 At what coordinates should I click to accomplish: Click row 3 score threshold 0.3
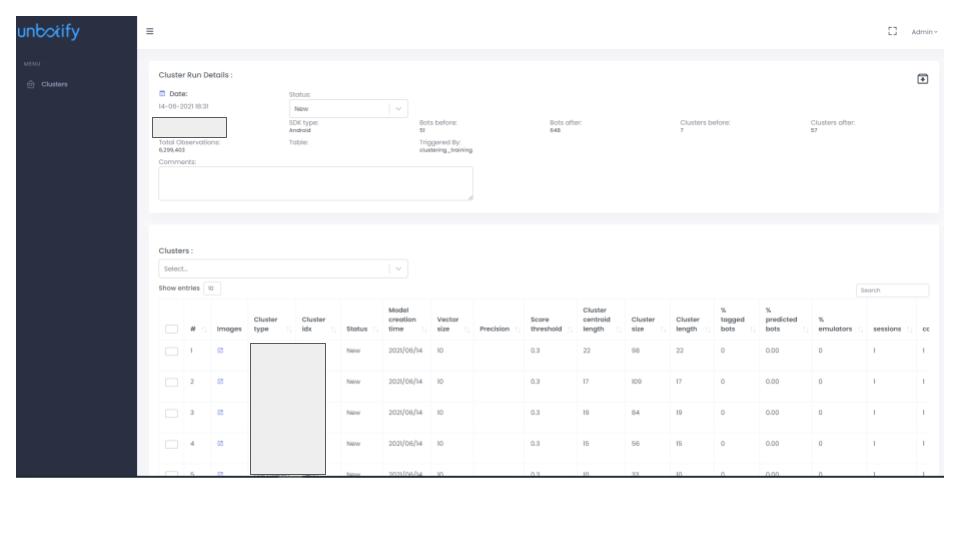pyautogui.click(x=535, y=413)
